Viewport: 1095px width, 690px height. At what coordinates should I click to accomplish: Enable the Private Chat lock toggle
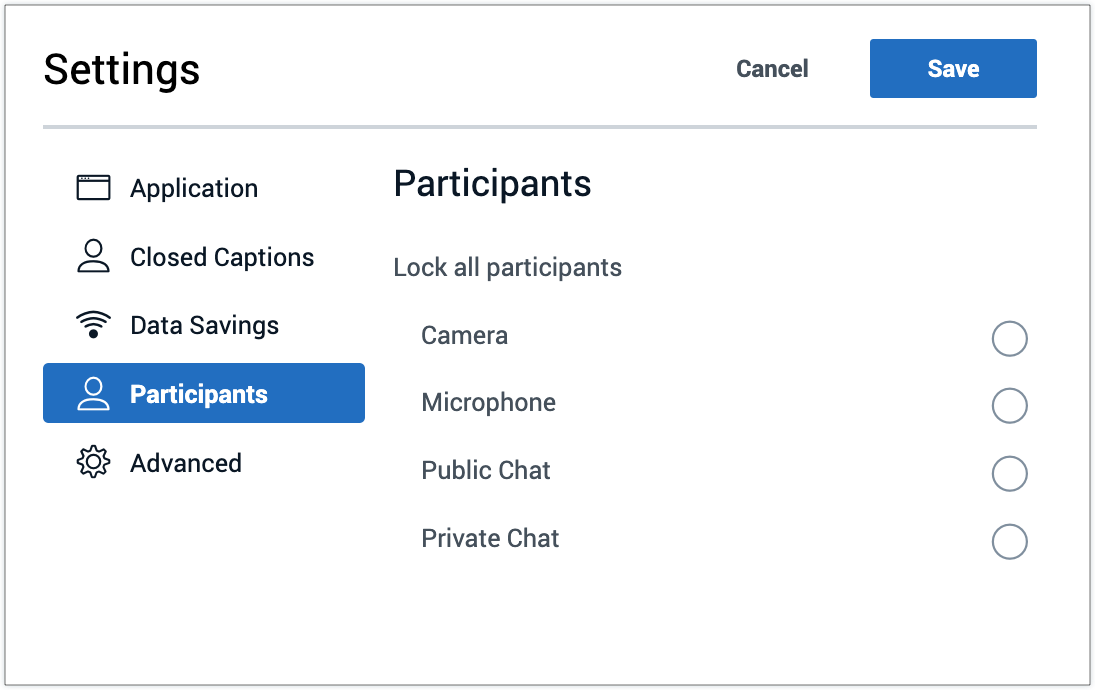click(1009, 542)
